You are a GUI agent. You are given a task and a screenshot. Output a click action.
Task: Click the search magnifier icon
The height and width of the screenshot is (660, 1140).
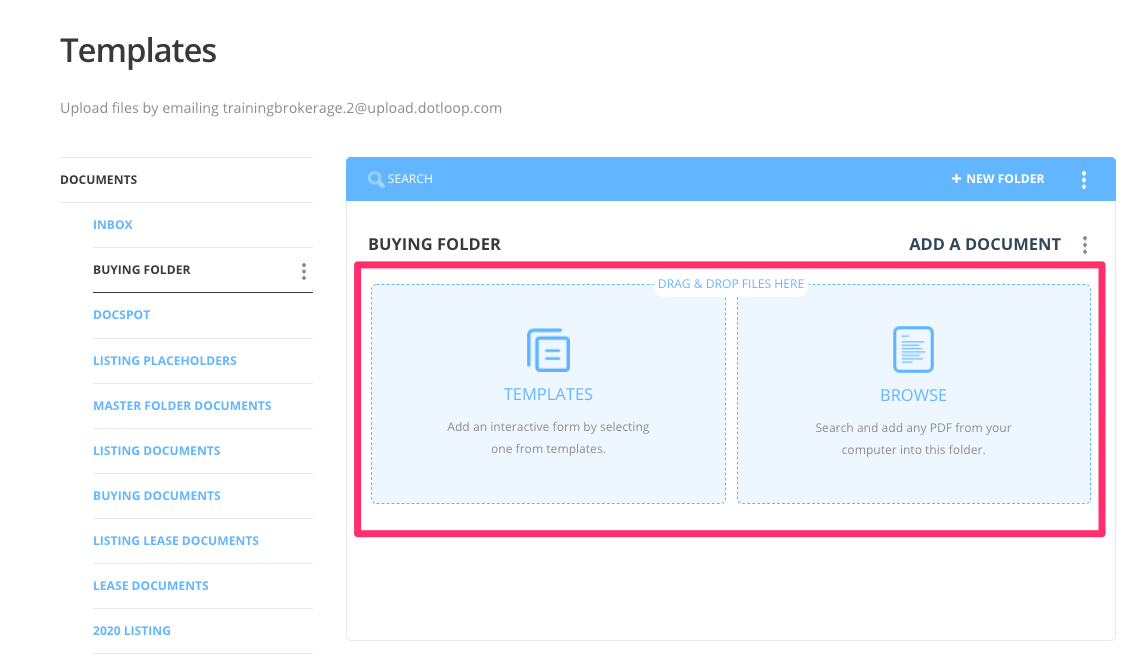(375, 178)
